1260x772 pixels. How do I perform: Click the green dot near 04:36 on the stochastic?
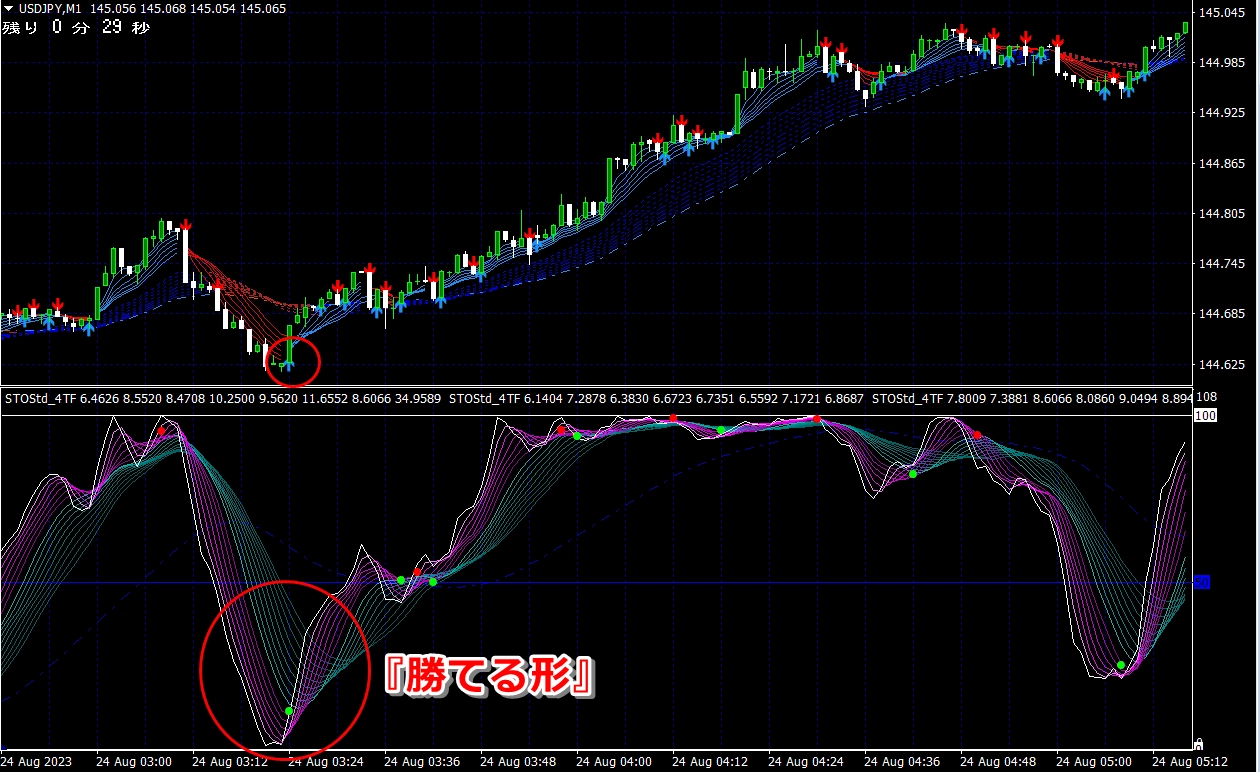(x=913, y=474)
